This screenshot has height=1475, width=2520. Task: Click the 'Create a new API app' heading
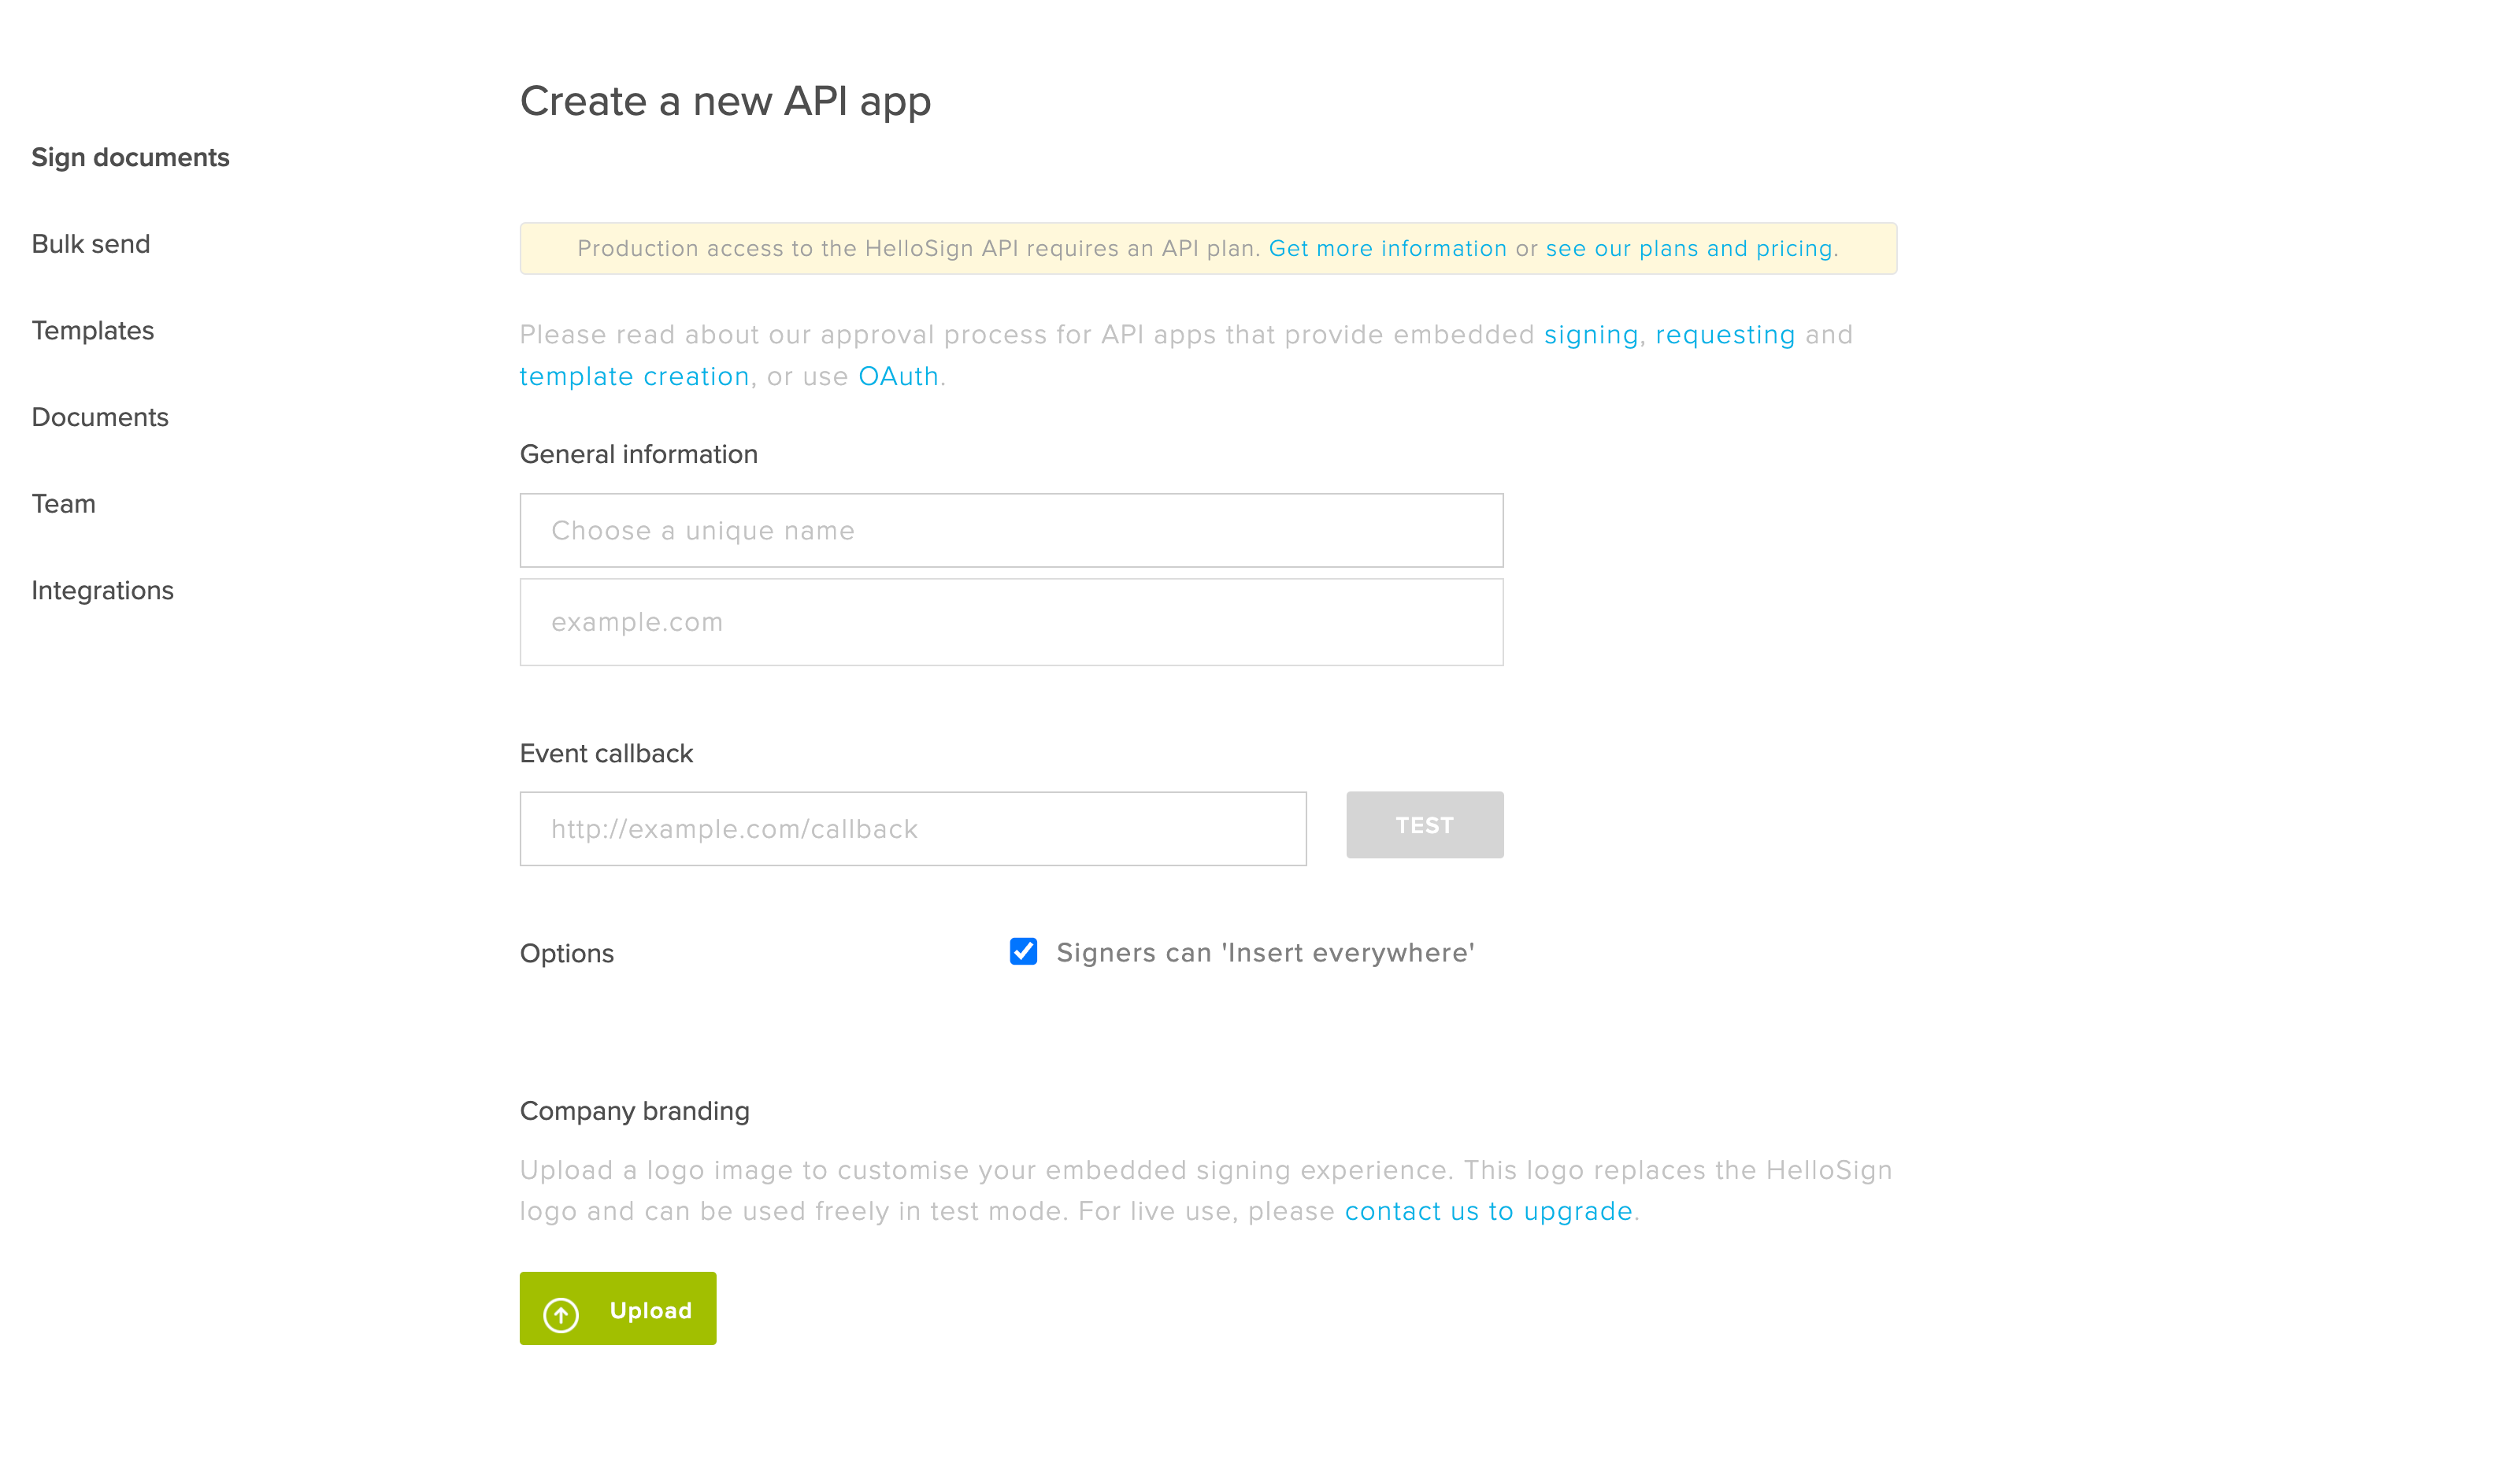725,102
